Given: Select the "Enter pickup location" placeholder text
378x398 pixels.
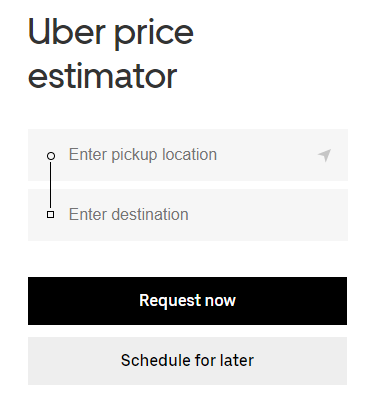Looking at the screenshot, I should coord(143,155).
